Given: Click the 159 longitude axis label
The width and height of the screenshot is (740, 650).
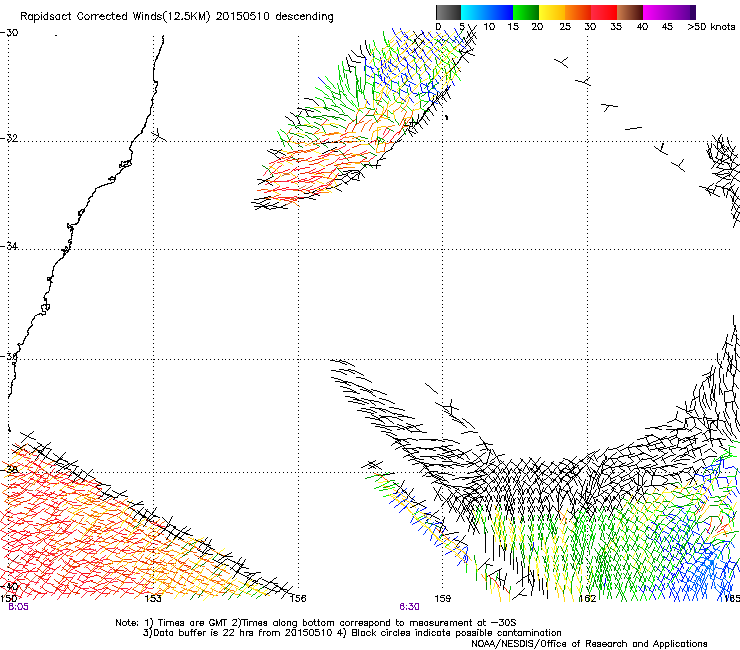Looking at the screenshot, I should (x=443, y=599).
